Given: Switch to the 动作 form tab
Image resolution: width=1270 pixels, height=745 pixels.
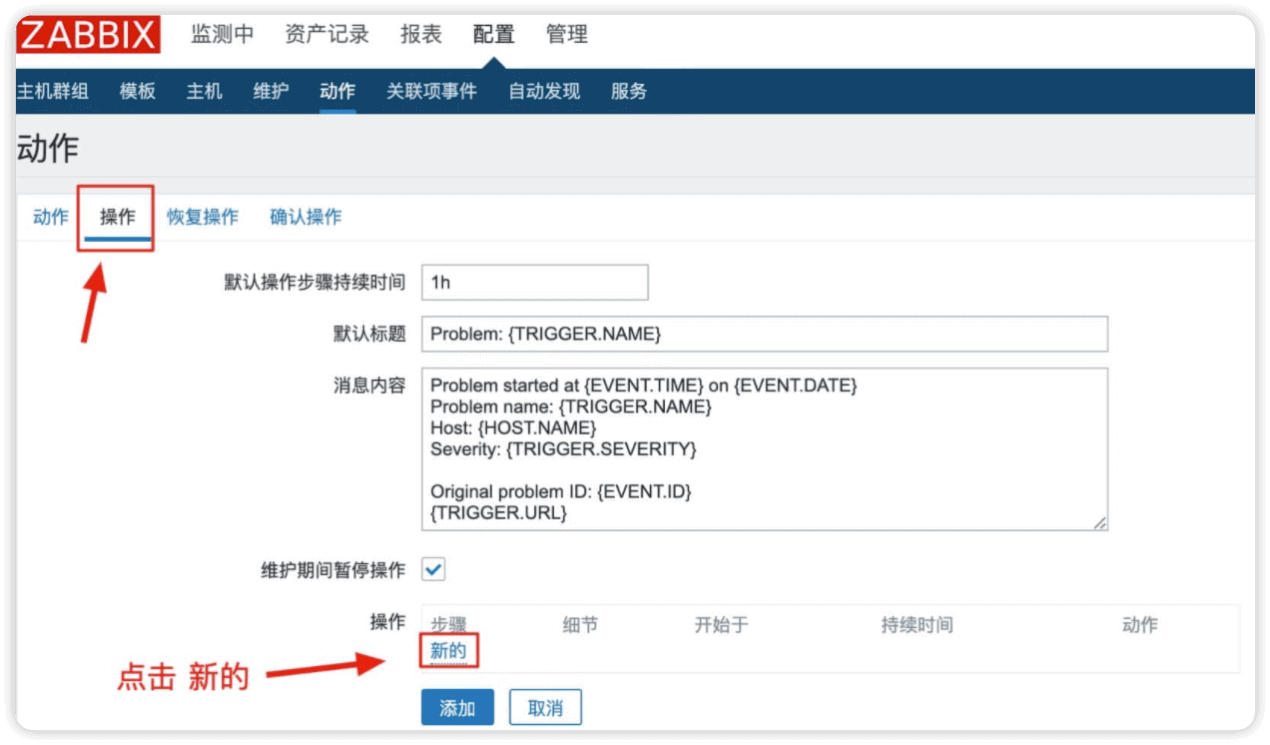Looking at the screenshot, I should click(x=51, y=217).
